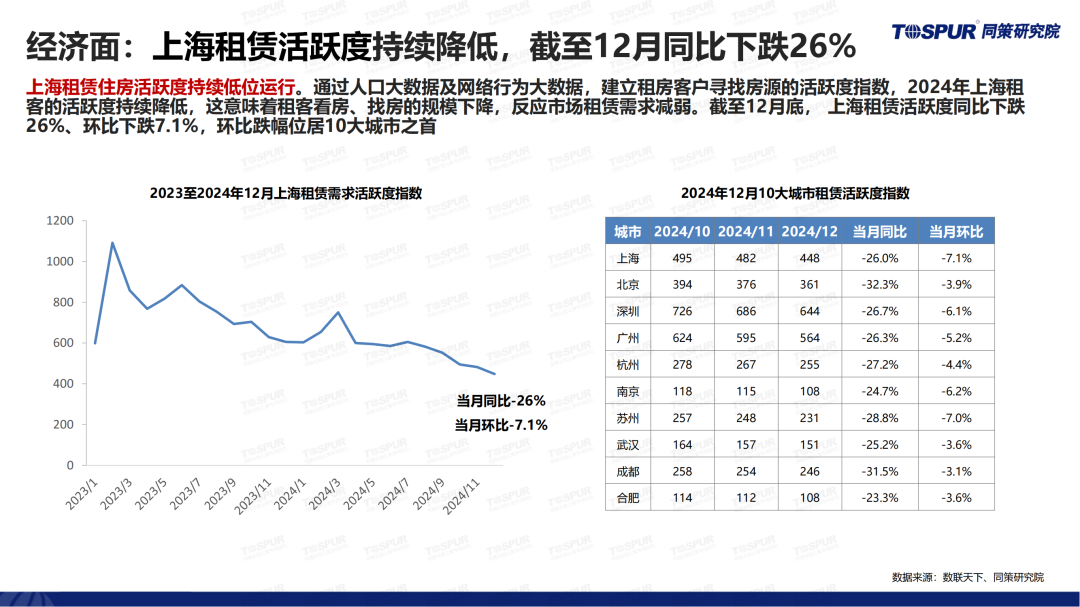Click value 644 in the 深圳 row

pos(810,311)
